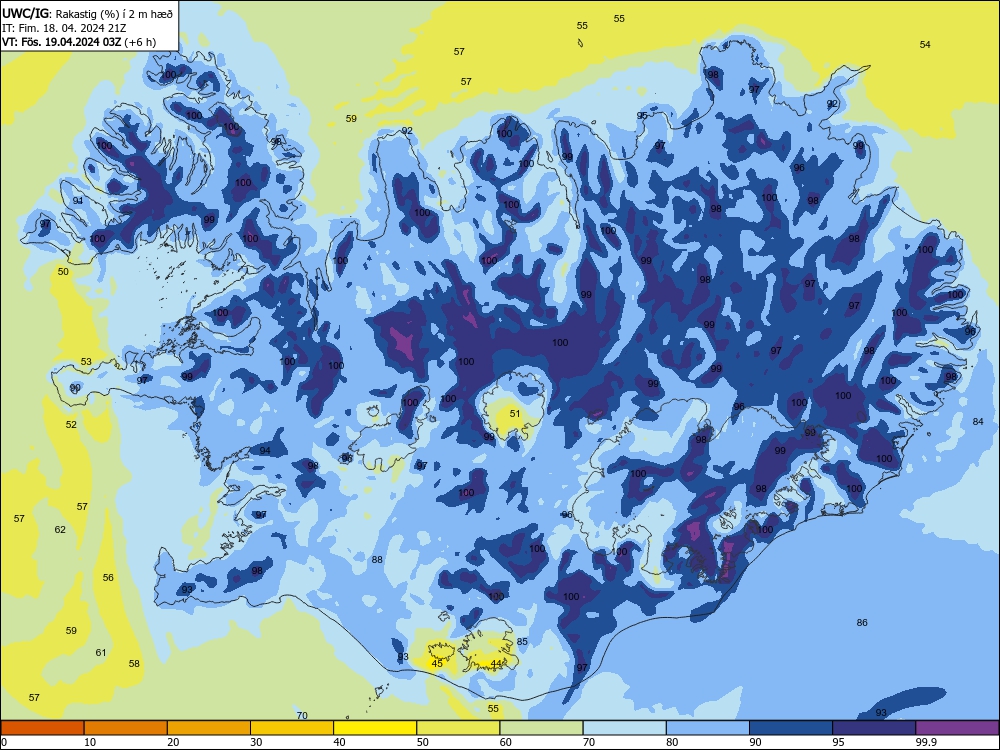Pick the pale green 60–70 legend swatch

(541, 728)
